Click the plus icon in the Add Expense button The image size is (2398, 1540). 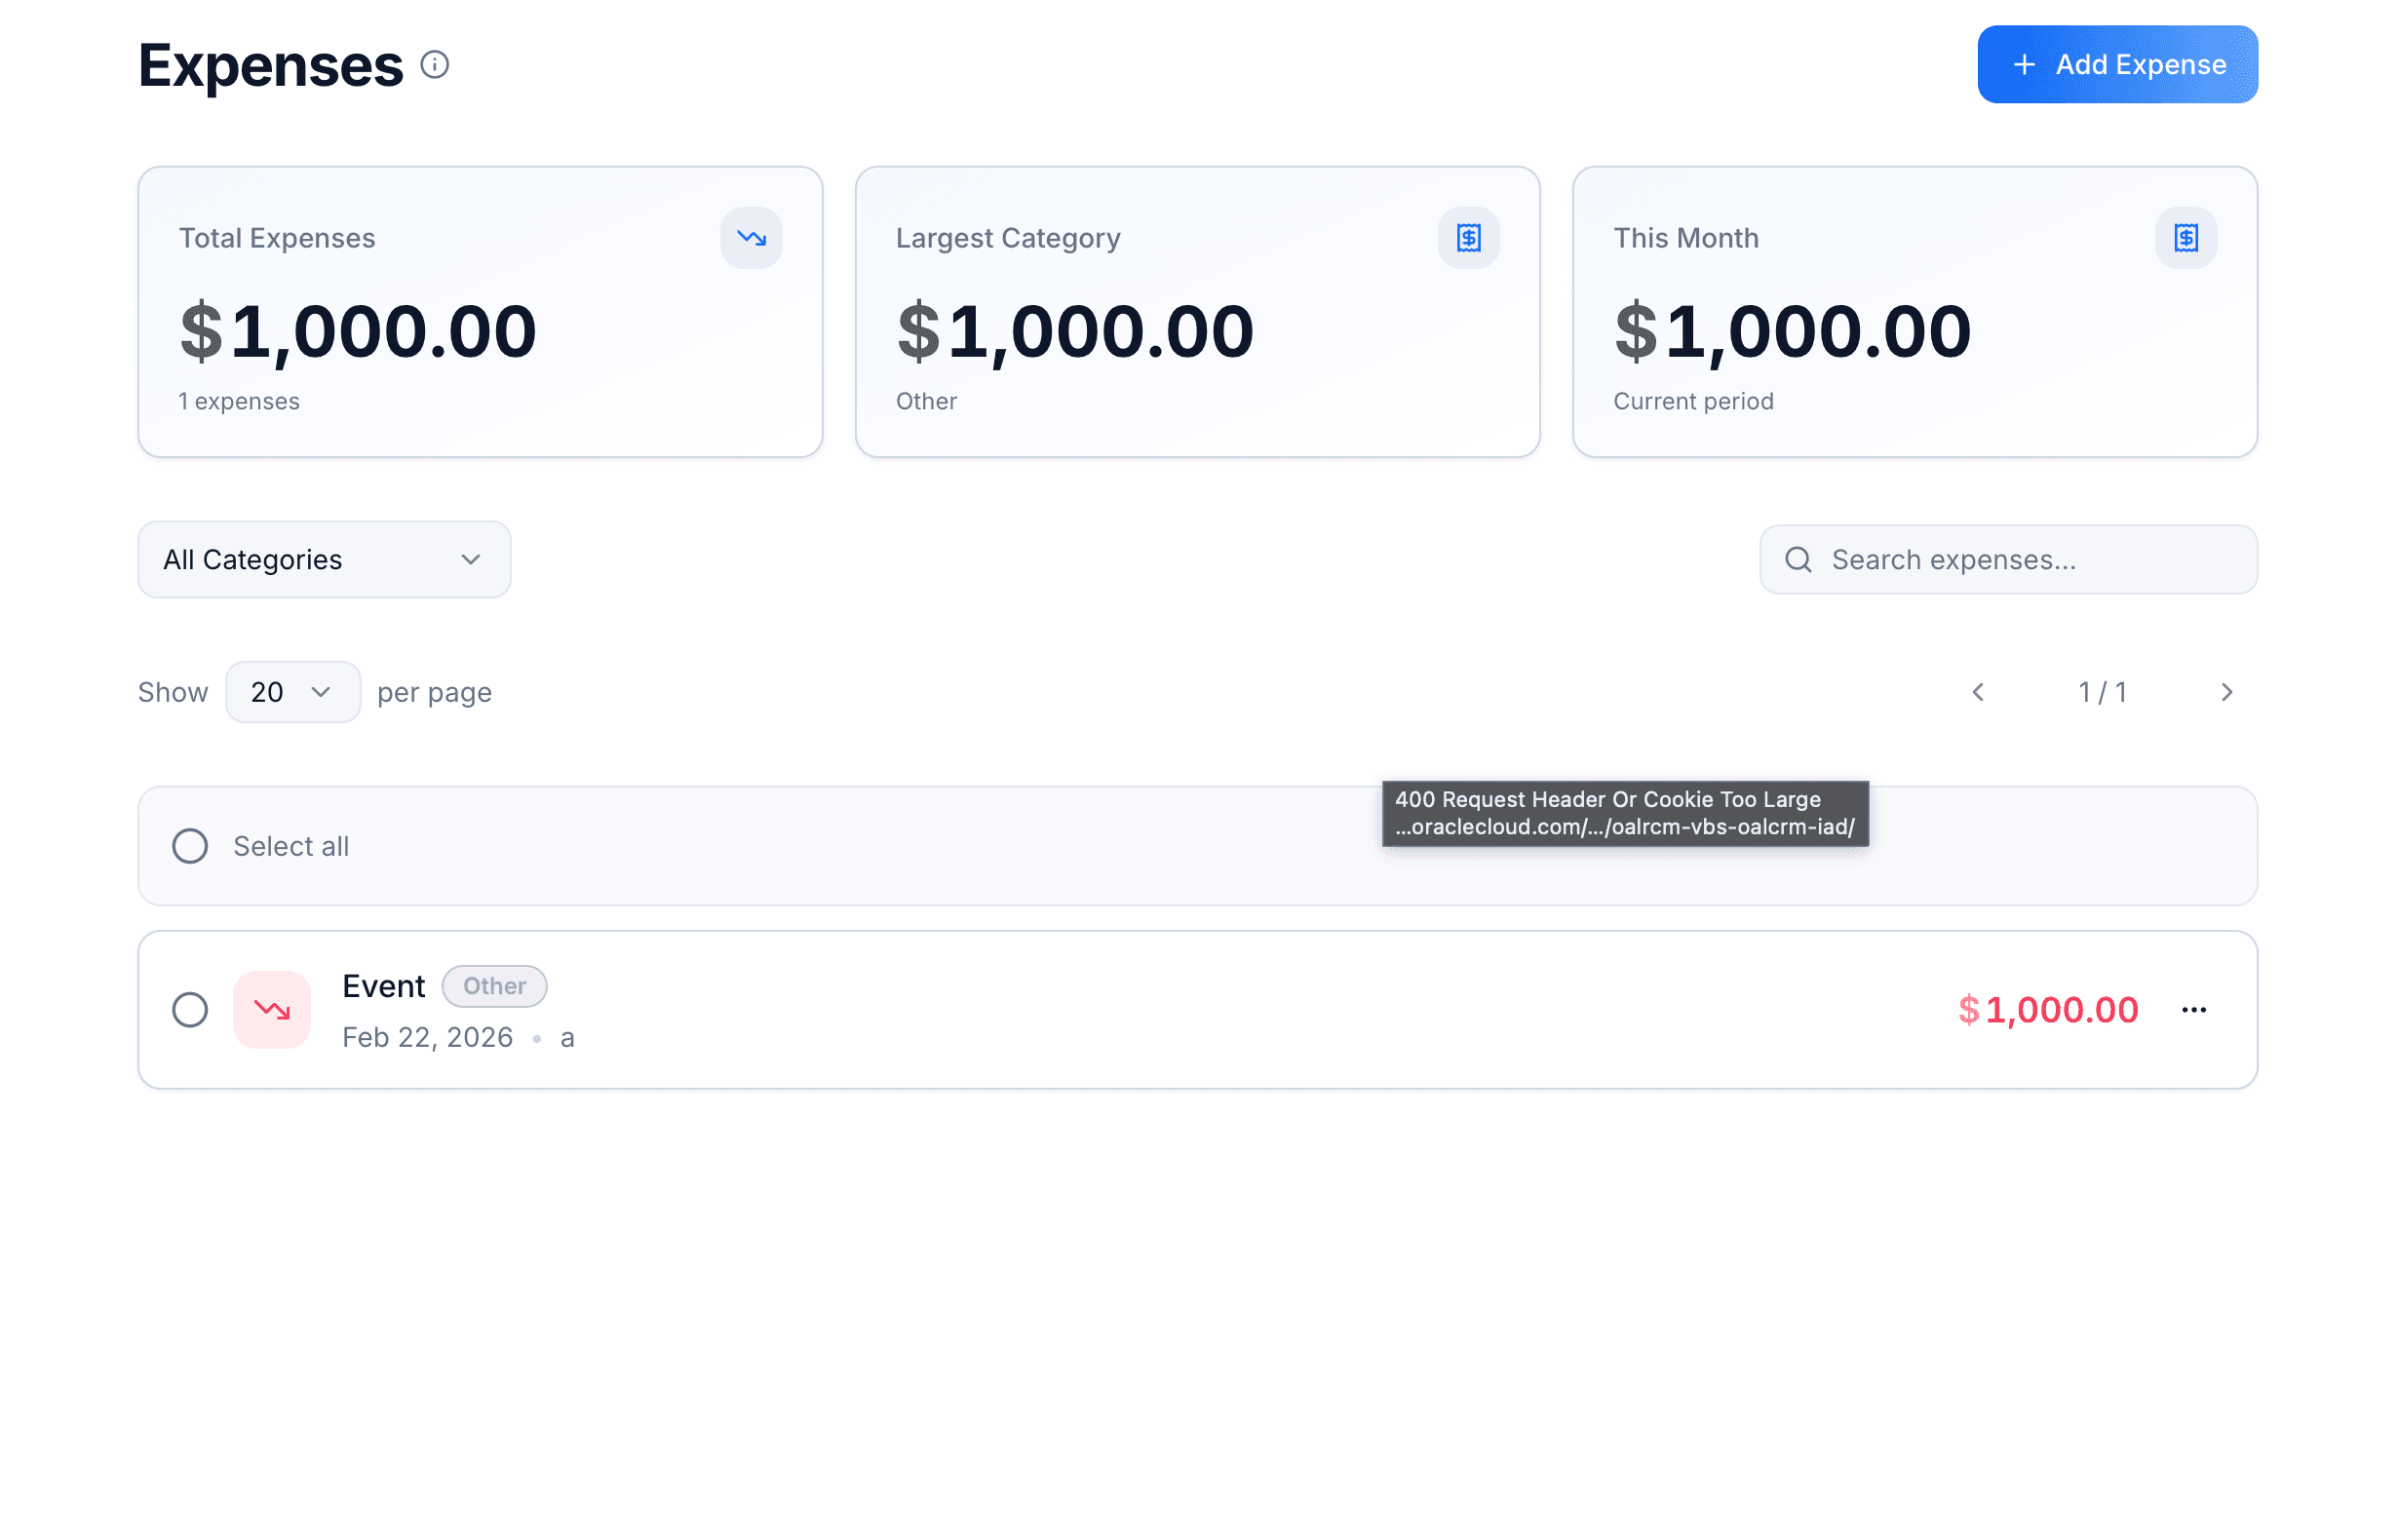2024,64
